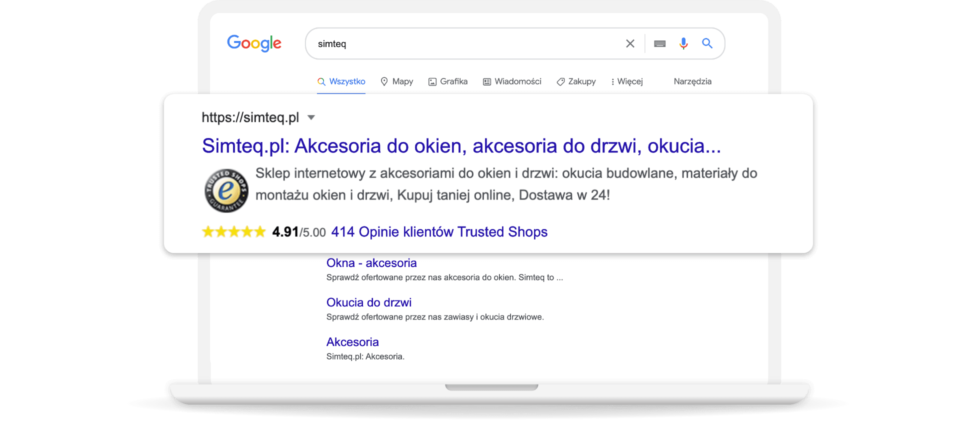
Task: Click the Trusted Shops guarantee badge
Action: (227, 190)
